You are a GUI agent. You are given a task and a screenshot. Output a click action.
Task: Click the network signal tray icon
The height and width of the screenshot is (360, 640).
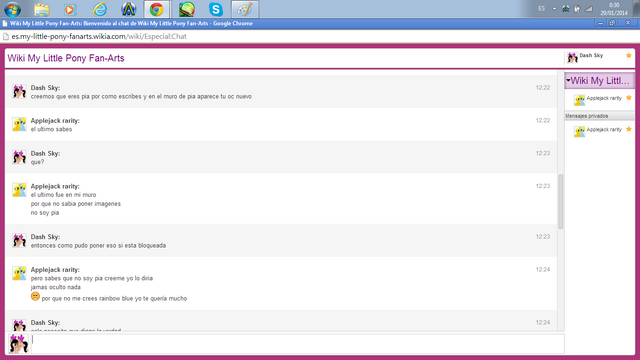coord(588,9)
